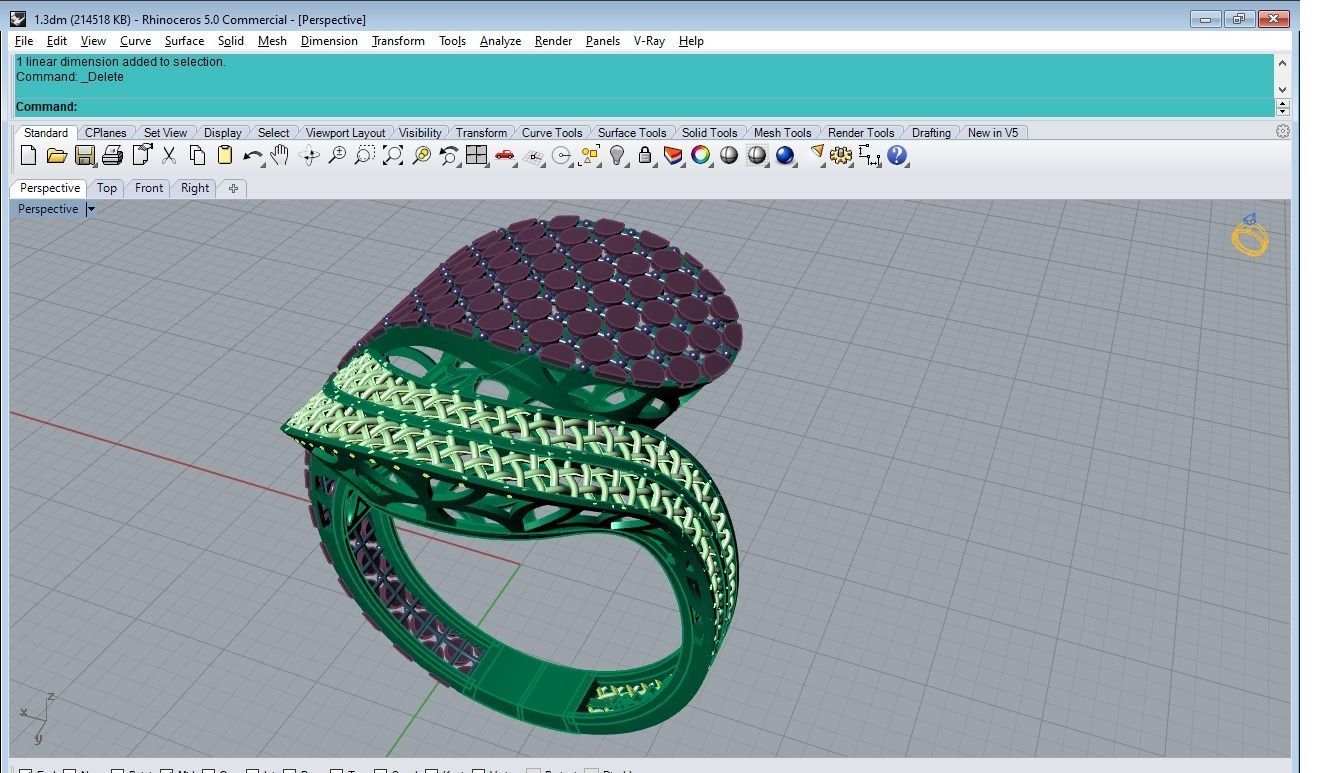Switch to the Set View toolbar tab

point(165,132)
